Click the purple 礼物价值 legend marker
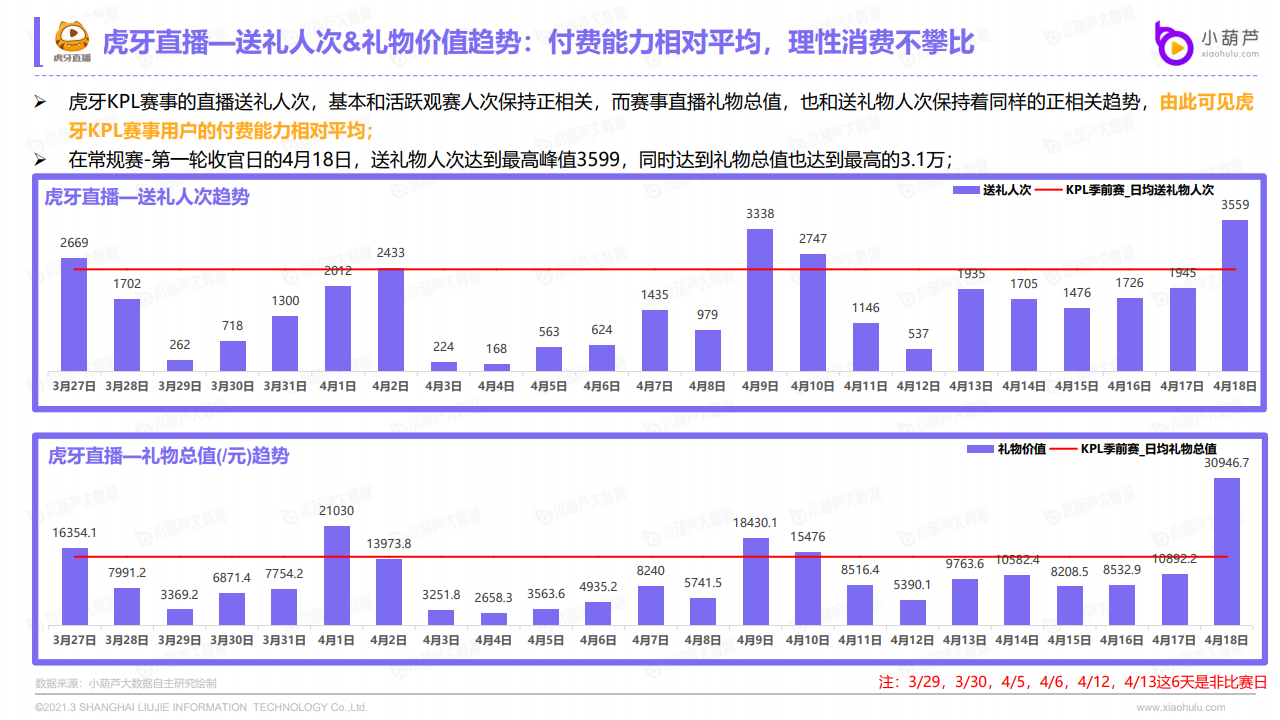The image size is (1280, 720). coord(981,450)
